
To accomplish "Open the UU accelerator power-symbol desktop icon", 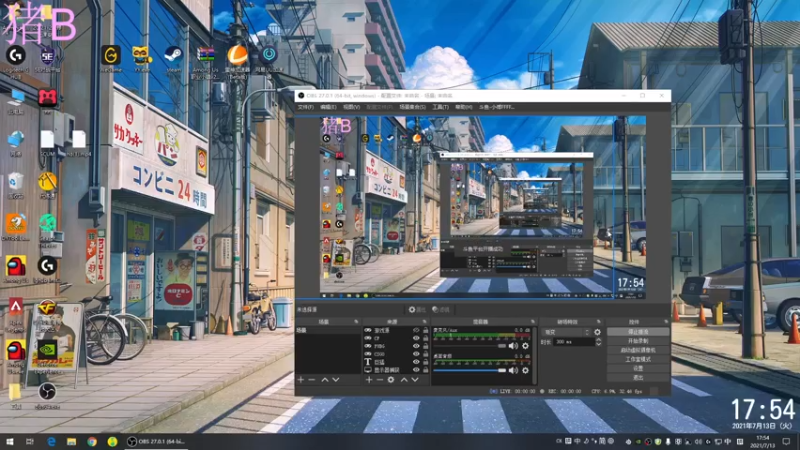I will pyautogui.click(x=269, y=54).
